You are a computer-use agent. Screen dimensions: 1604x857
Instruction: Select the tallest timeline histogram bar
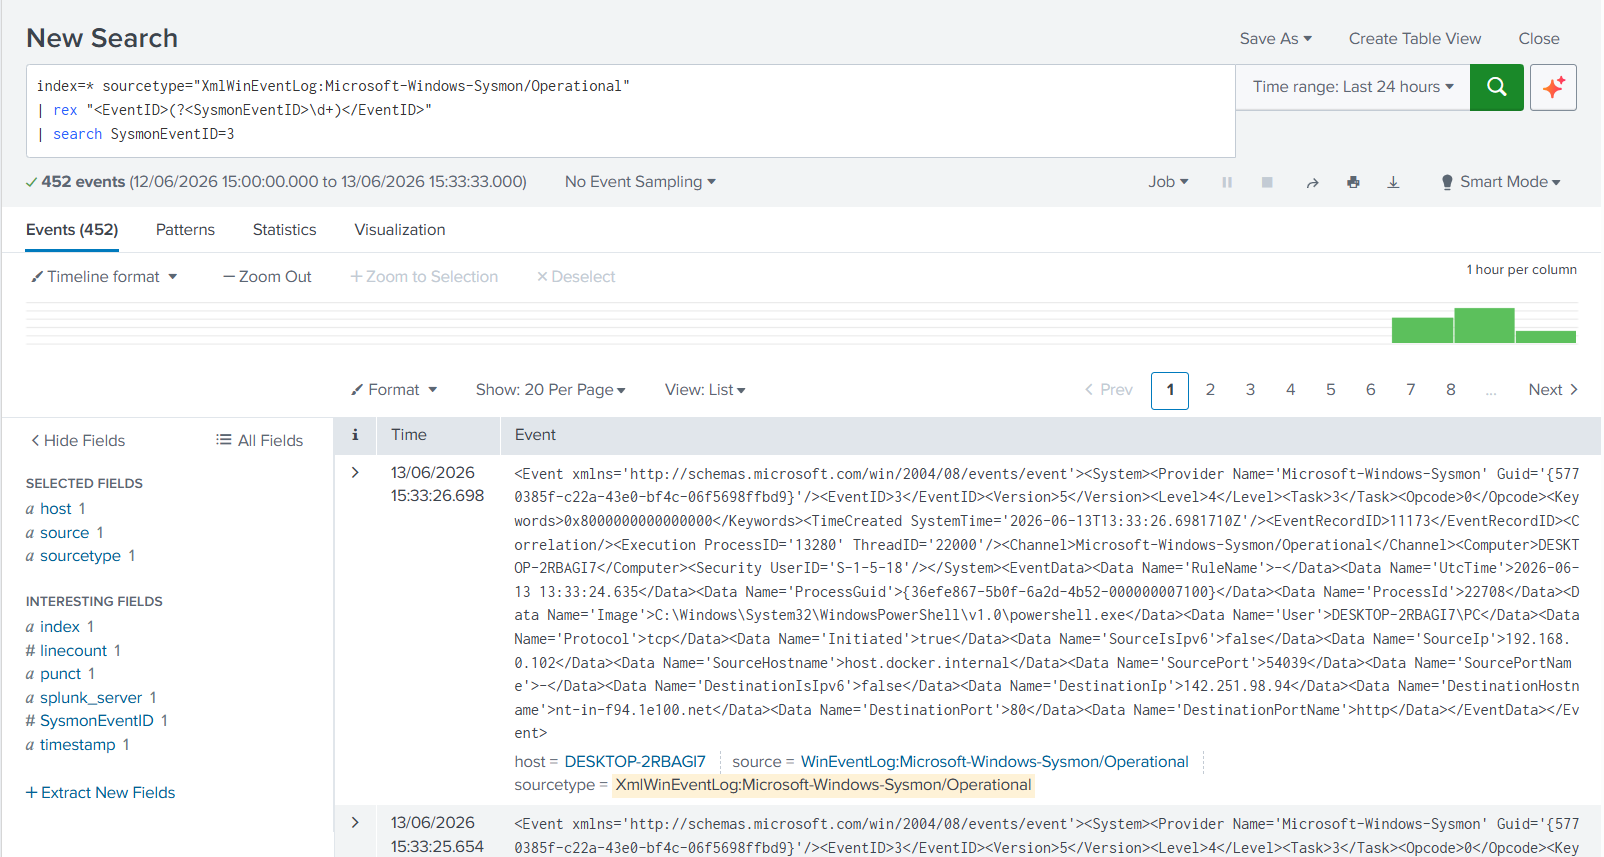point(1484,326)
